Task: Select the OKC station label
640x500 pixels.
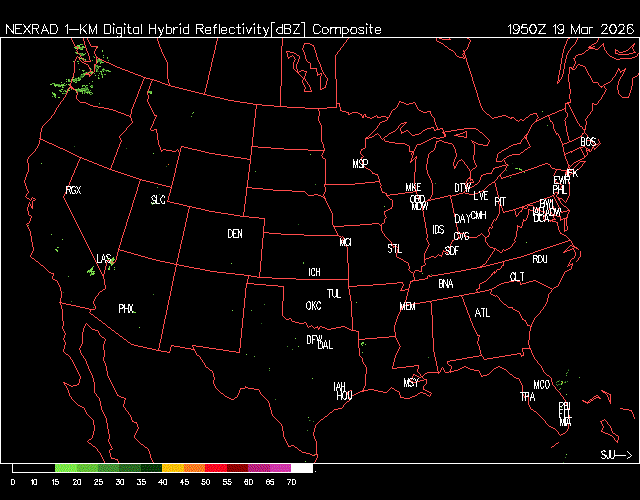Action: pyautogui.click(x=314, y=306)
